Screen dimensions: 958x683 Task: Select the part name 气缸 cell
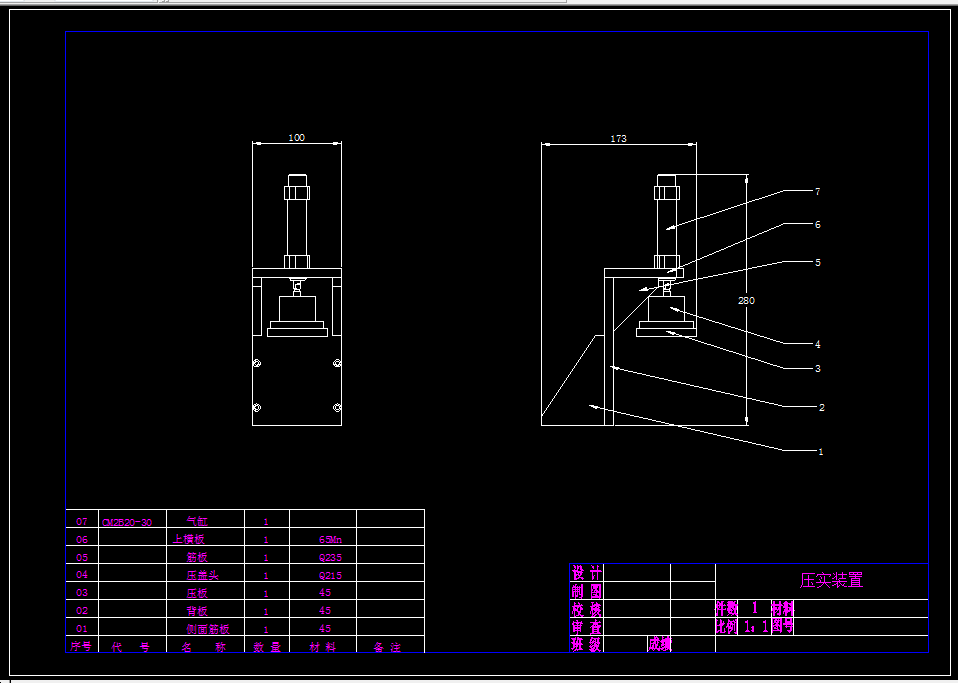[x=197, y=521]
